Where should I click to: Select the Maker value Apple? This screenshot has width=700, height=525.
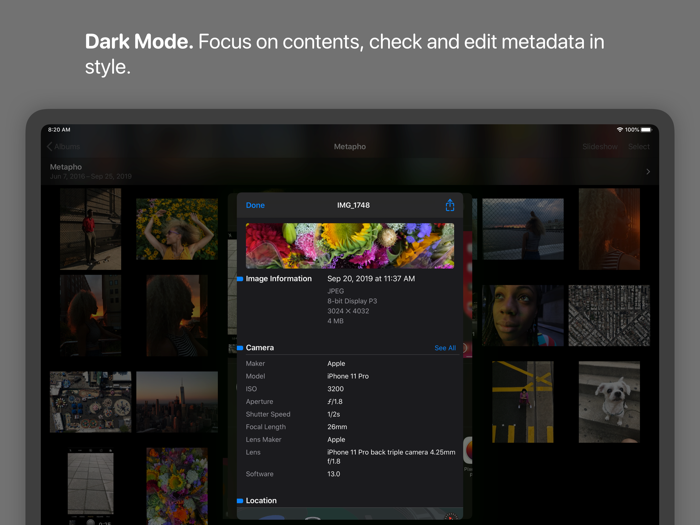[x=336, y=363]
